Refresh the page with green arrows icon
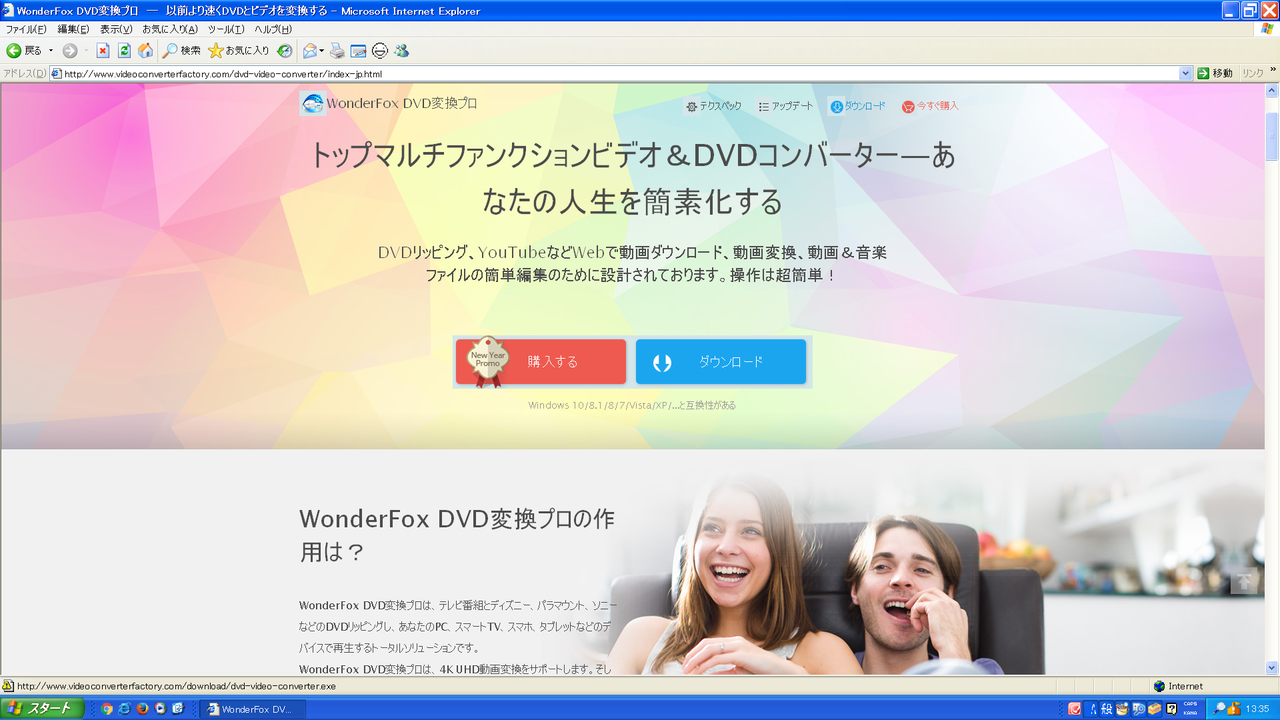 point(124,50)
